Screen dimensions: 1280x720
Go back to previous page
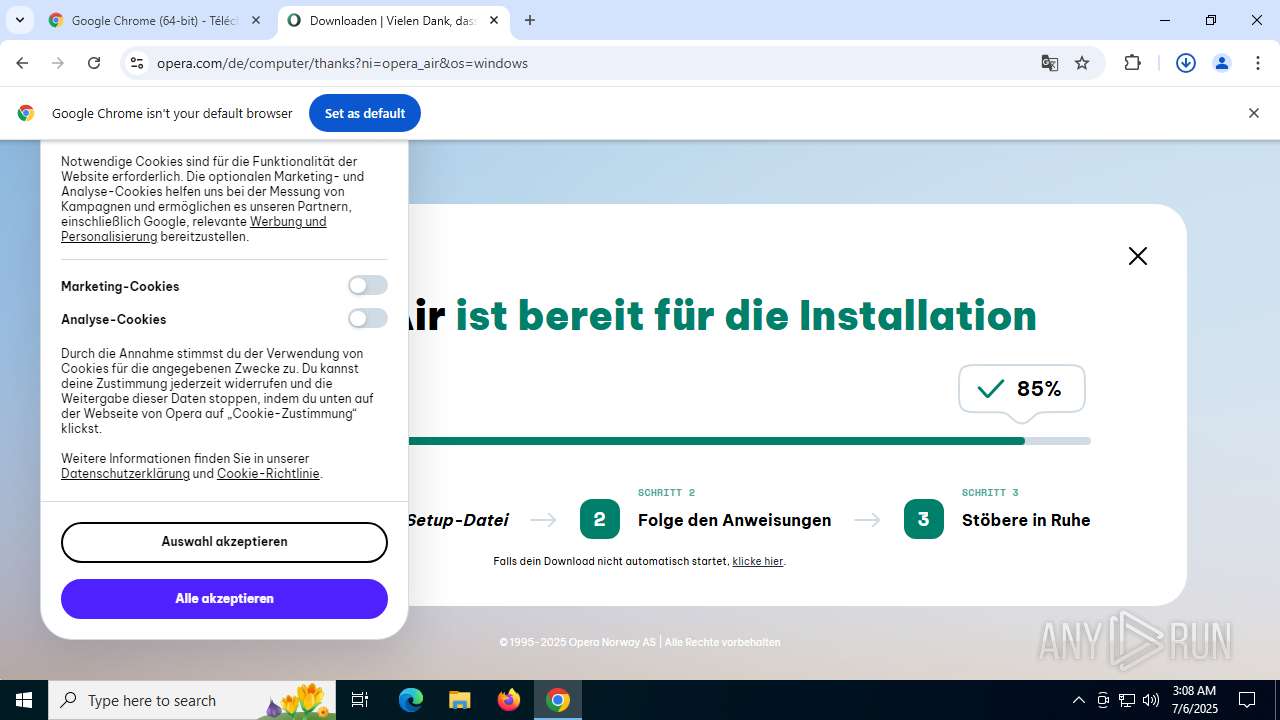click(22, 63)
